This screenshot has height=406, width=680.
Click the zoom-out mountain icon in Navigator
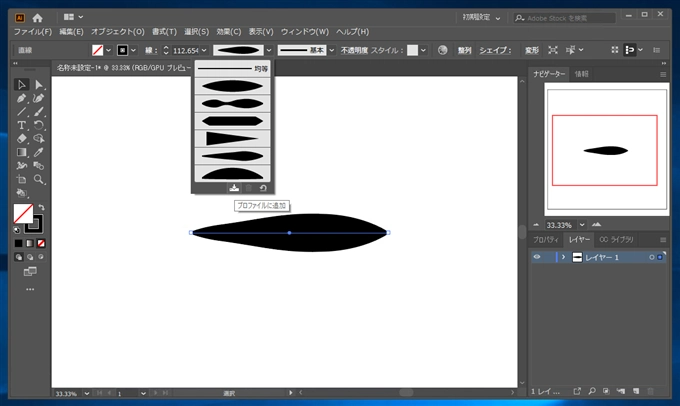pos(536,225)
